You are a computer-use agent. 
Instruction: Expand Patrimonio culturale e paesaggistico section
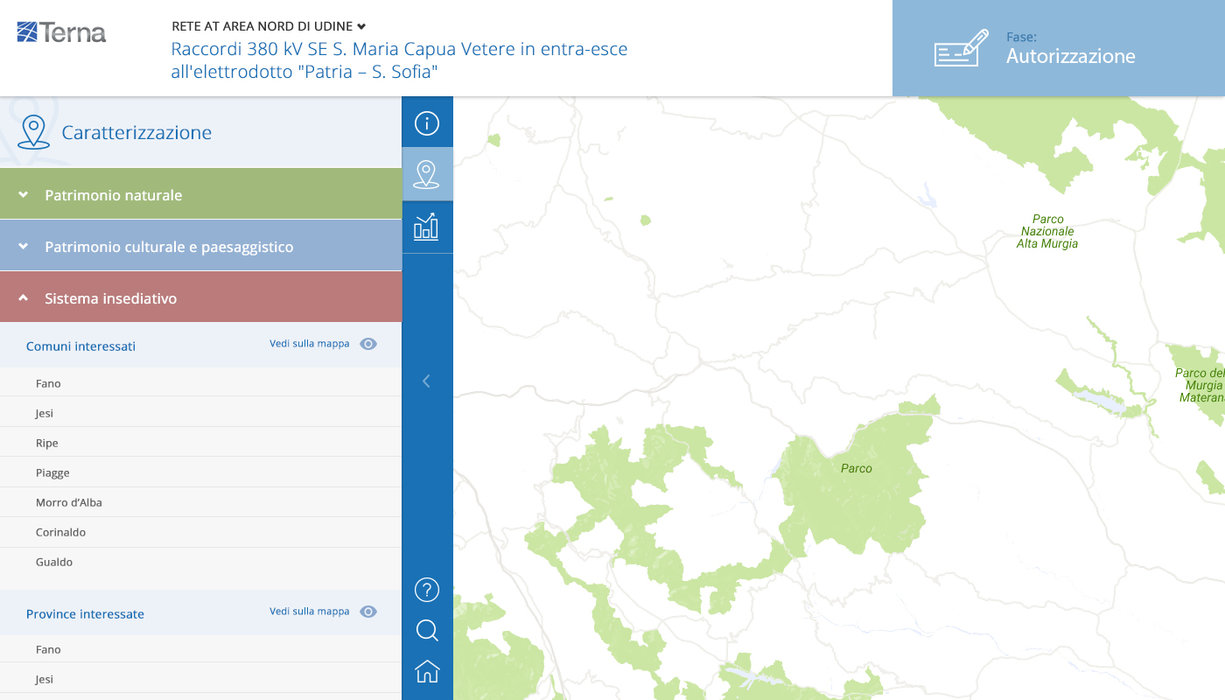[x=200, y=247]
